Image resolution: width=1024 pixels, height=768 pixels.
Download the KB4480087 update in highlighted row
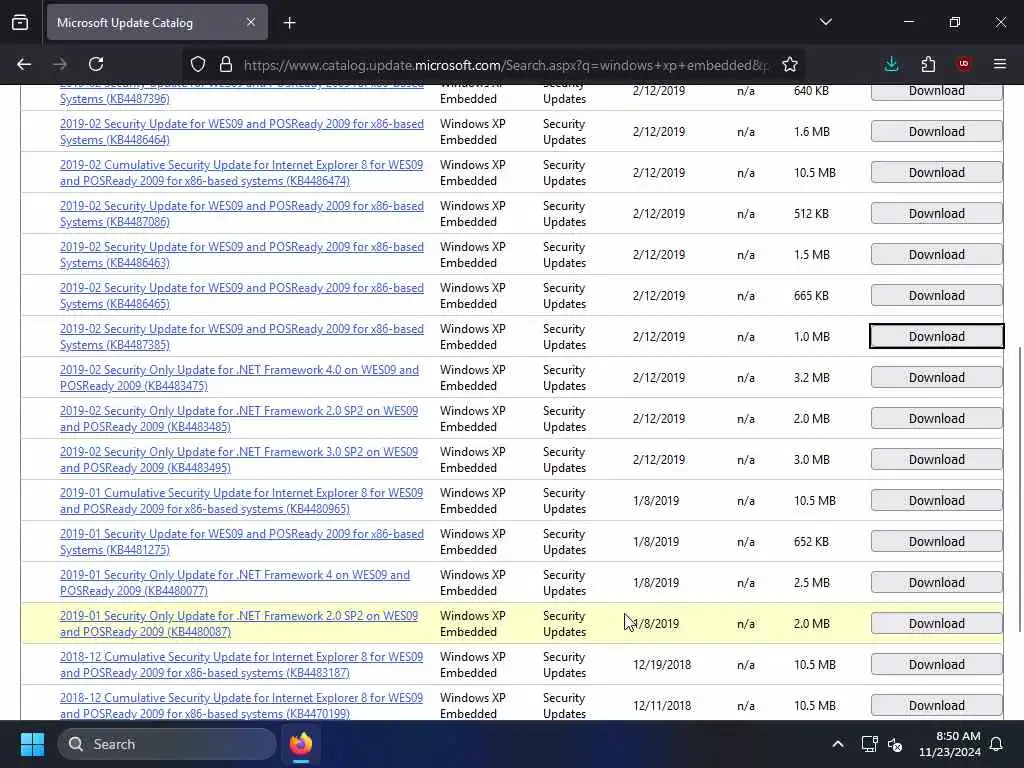click(936, 624)
